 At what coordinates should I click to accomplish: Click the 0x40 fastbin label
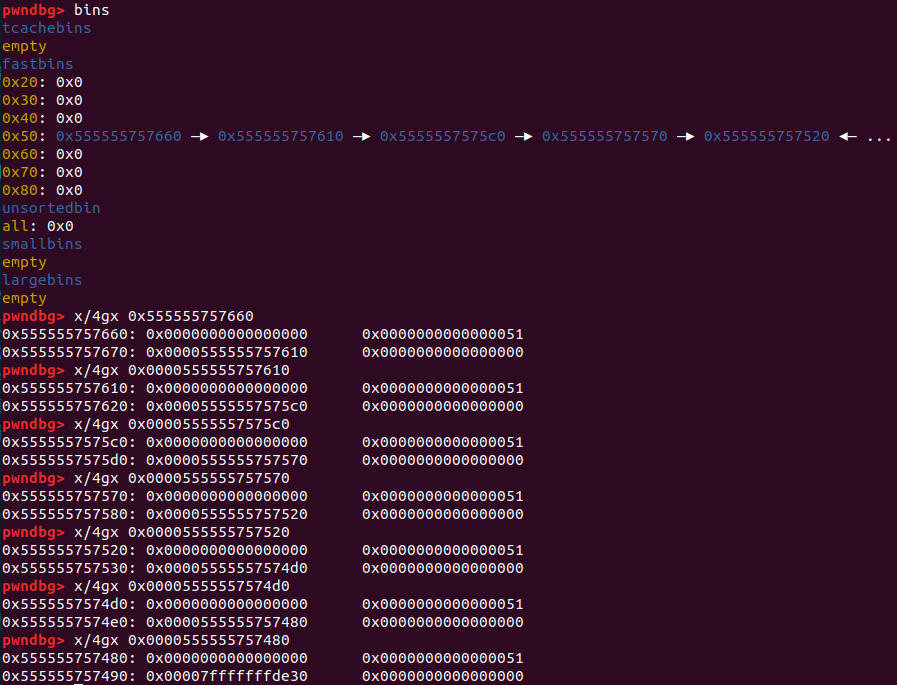(20, 118)
